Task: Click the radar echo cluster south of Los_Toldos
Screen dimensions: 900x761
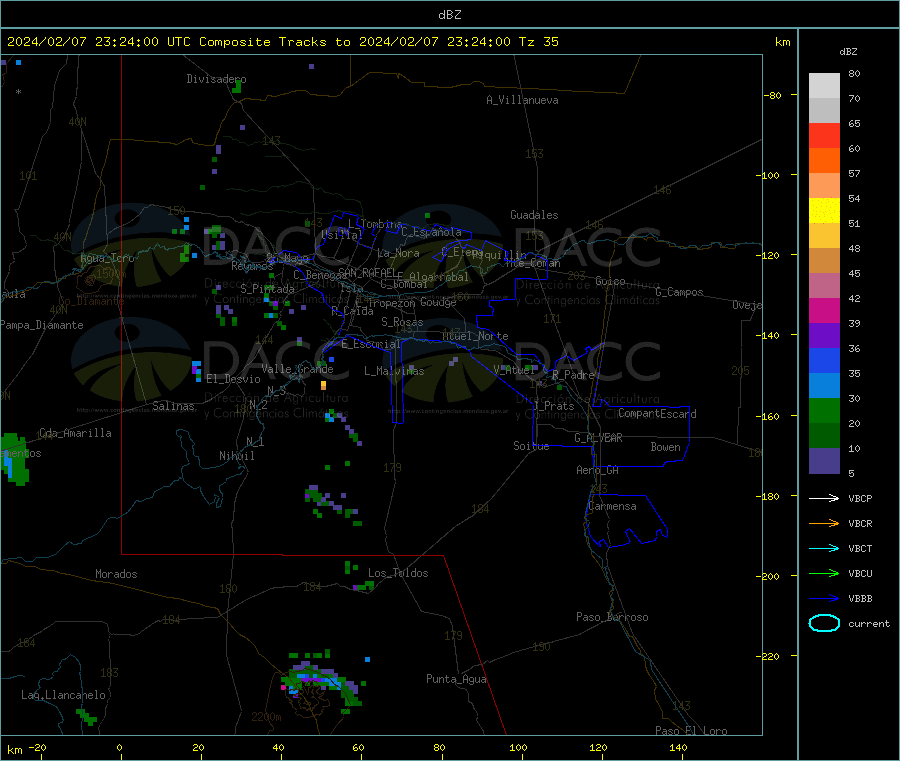Action: (321, 680)
